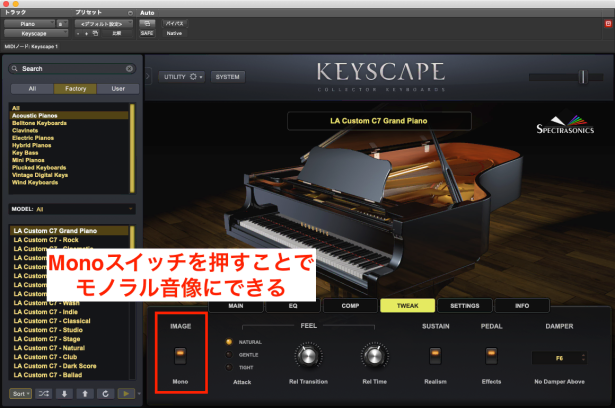Open the MODEL filter dropdown
The image size is (615, 408).
[x=72, y=209]
